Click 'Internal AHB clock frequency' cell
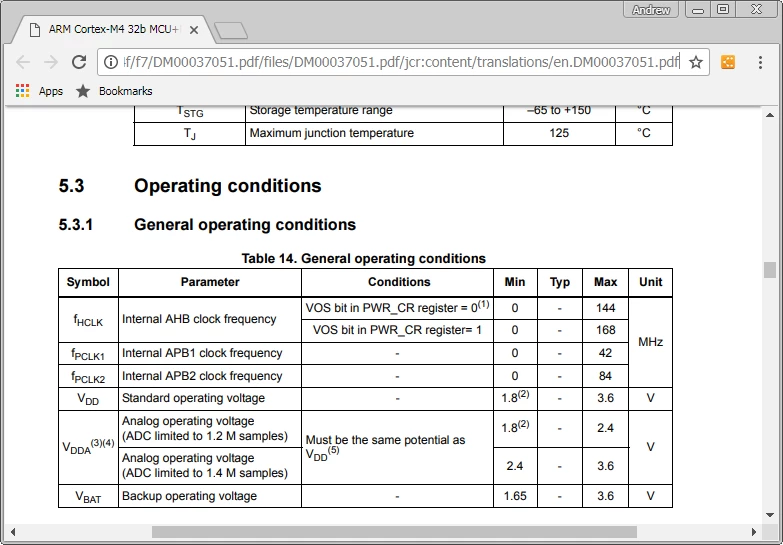 pos(210,319)
